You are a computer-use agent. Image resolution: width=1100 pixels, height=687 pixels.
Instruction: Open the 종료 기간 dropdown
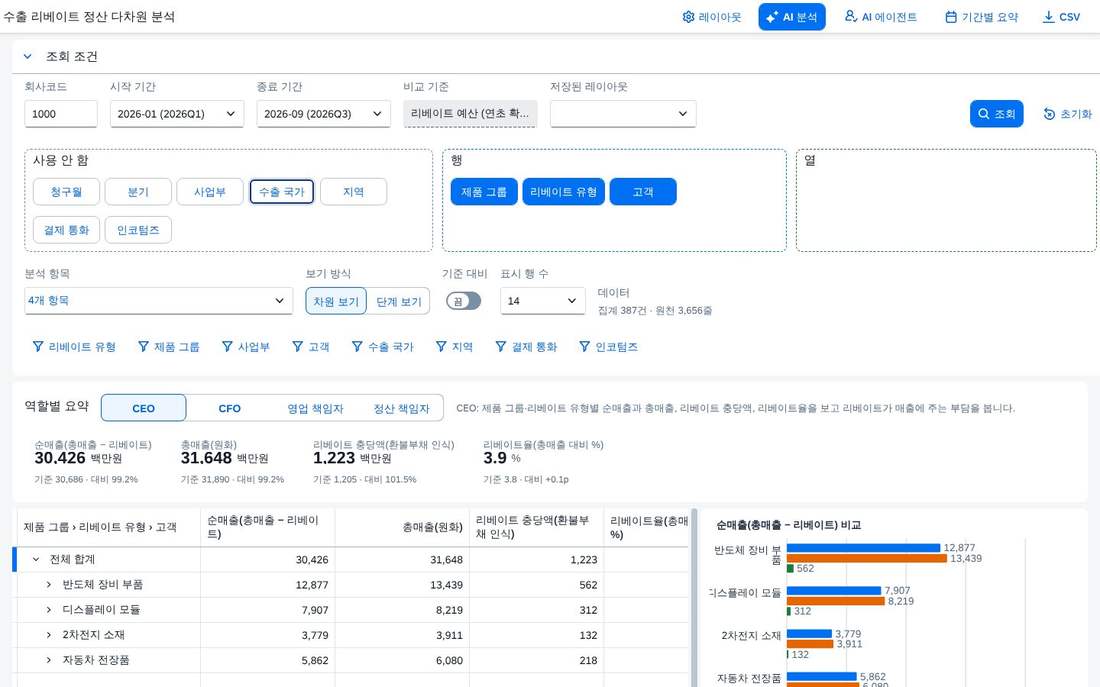tap(323, 114)
